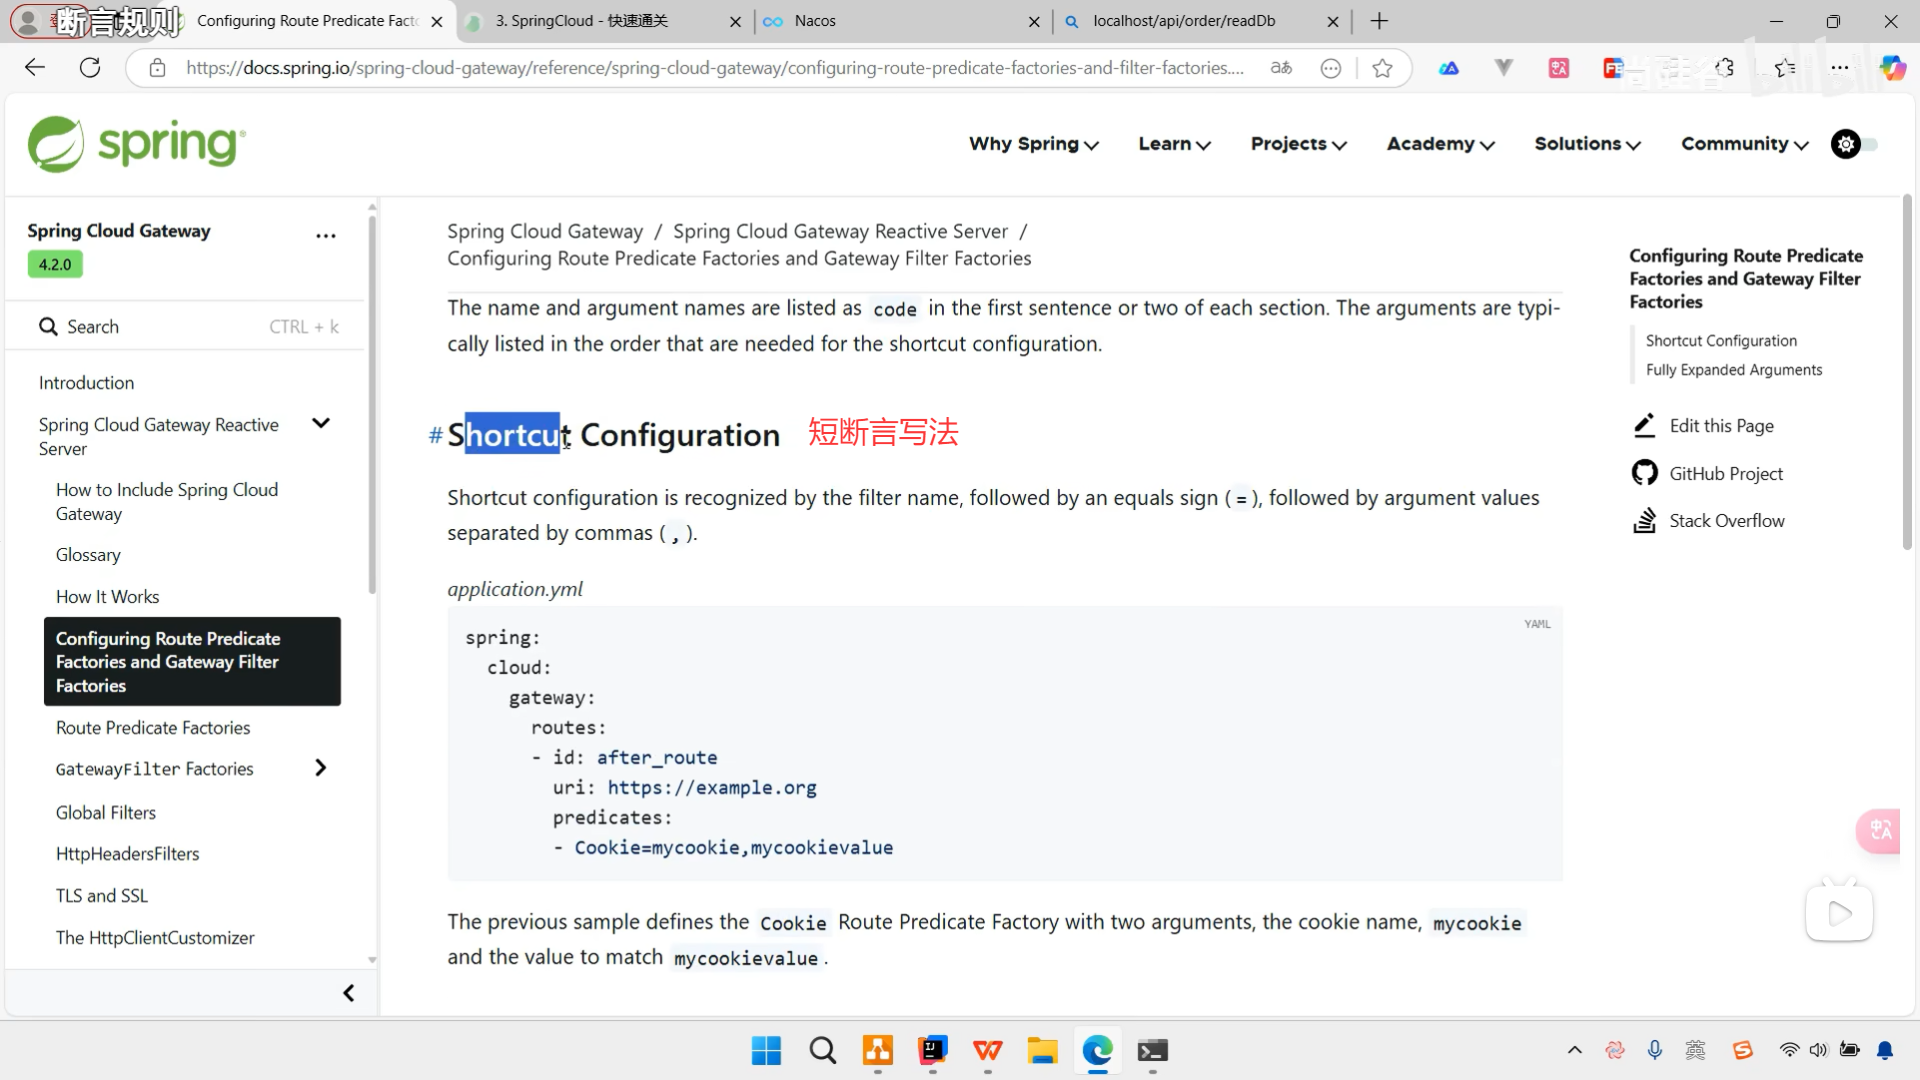Click the three-dots menu beside Spring Cloud Gateway

pos(326,236)
